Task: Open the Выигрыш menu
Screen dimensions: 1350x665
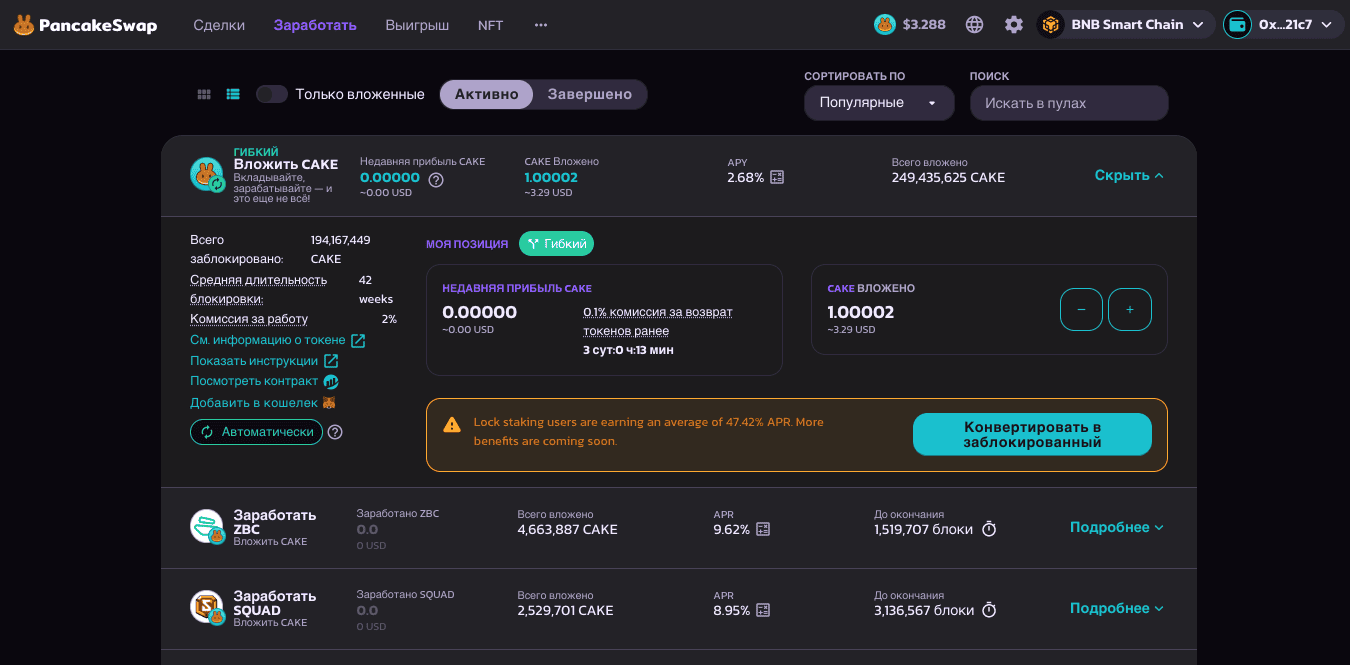Action: (x=417, y=25)
